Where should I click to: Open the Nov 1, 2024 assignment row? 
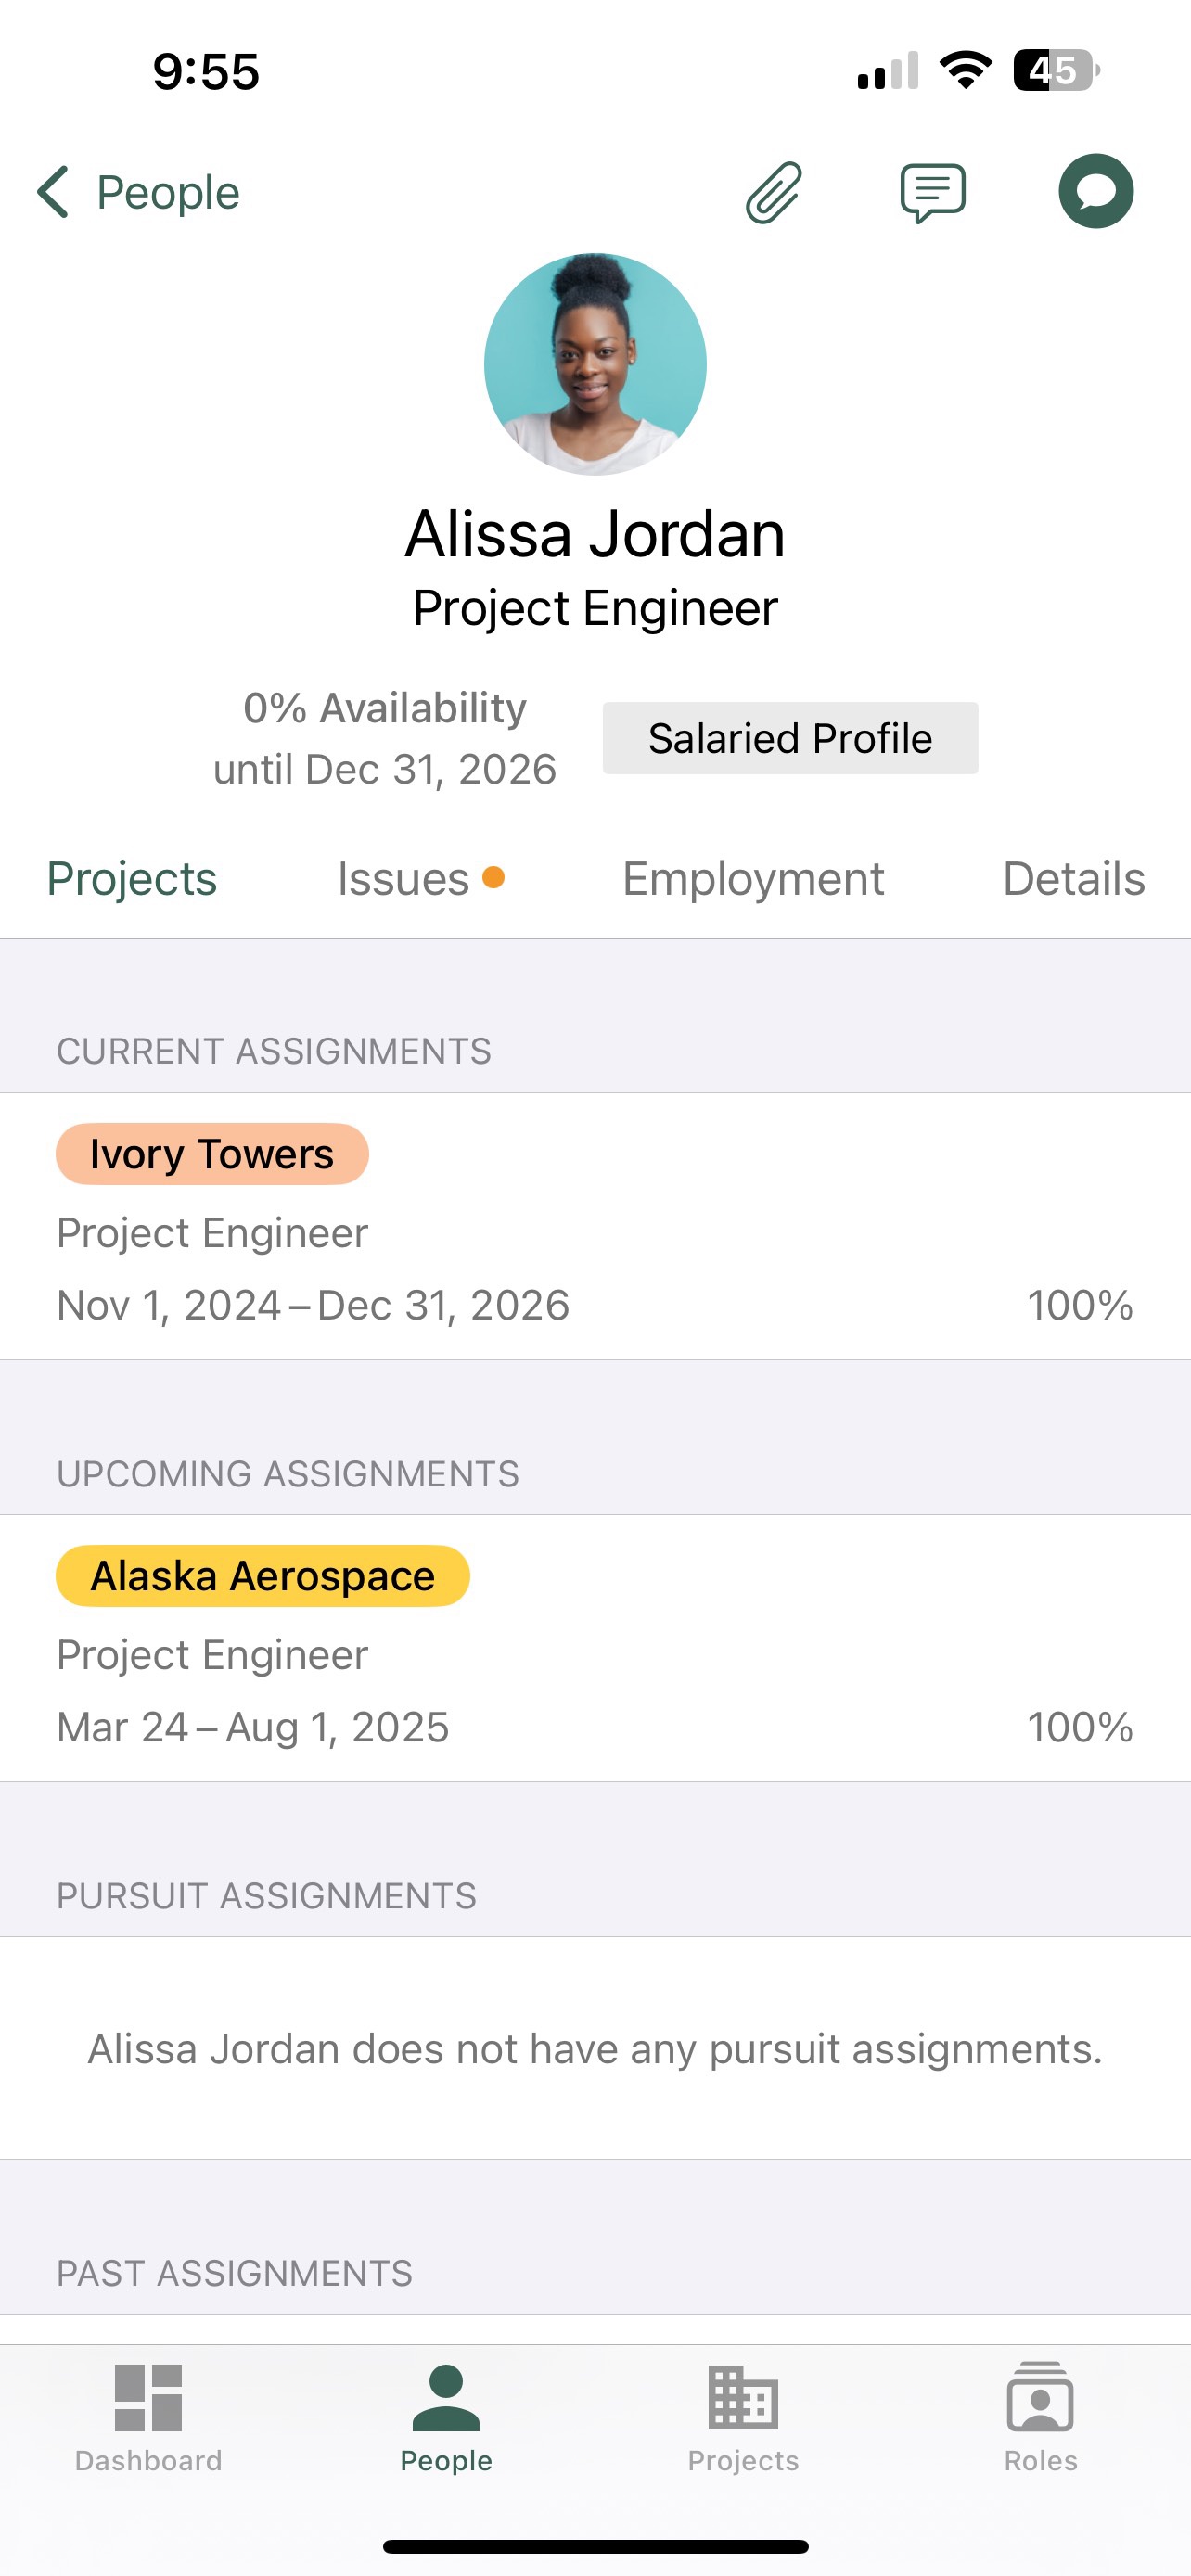click(595, 1226)
